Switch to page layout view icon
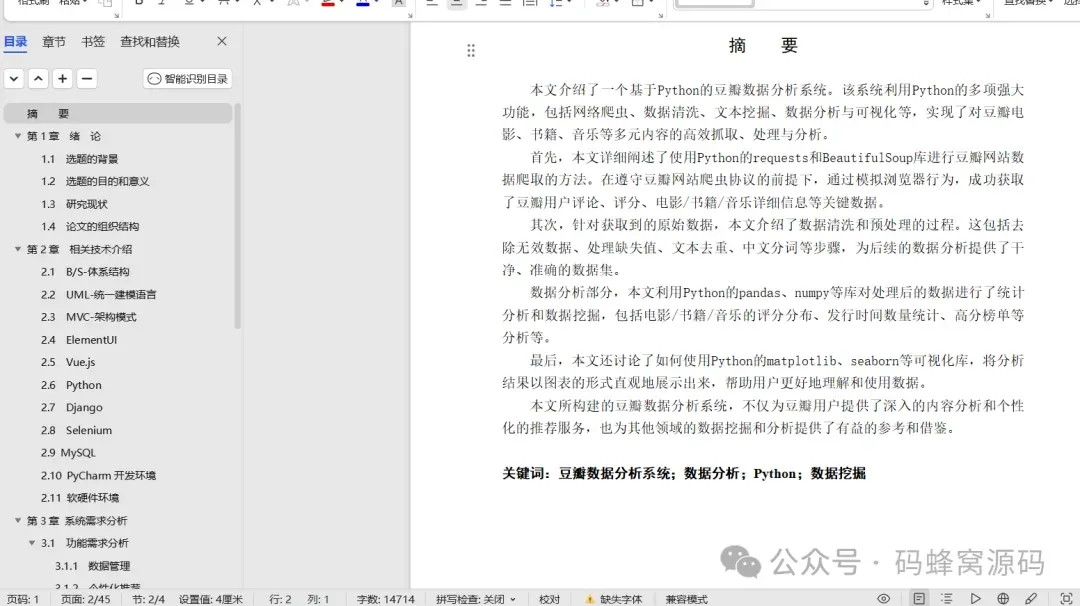Viewport: 1080px width, 606px height. coord(919,598)
